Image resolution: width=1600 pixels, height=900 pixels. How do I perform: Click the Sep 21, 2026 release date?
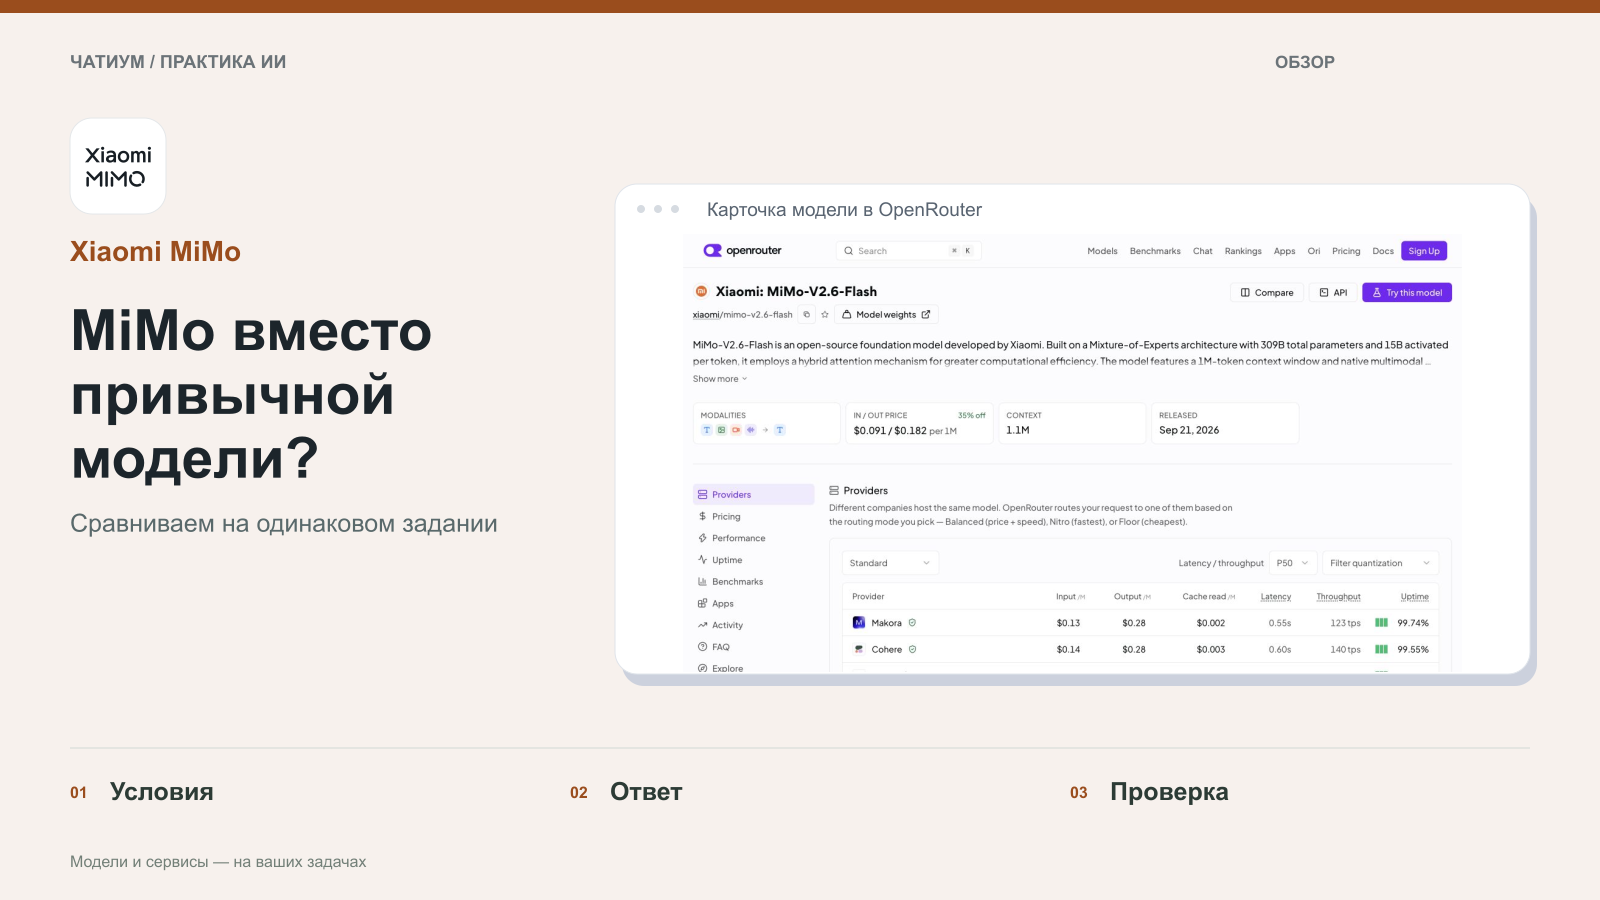1189,430
